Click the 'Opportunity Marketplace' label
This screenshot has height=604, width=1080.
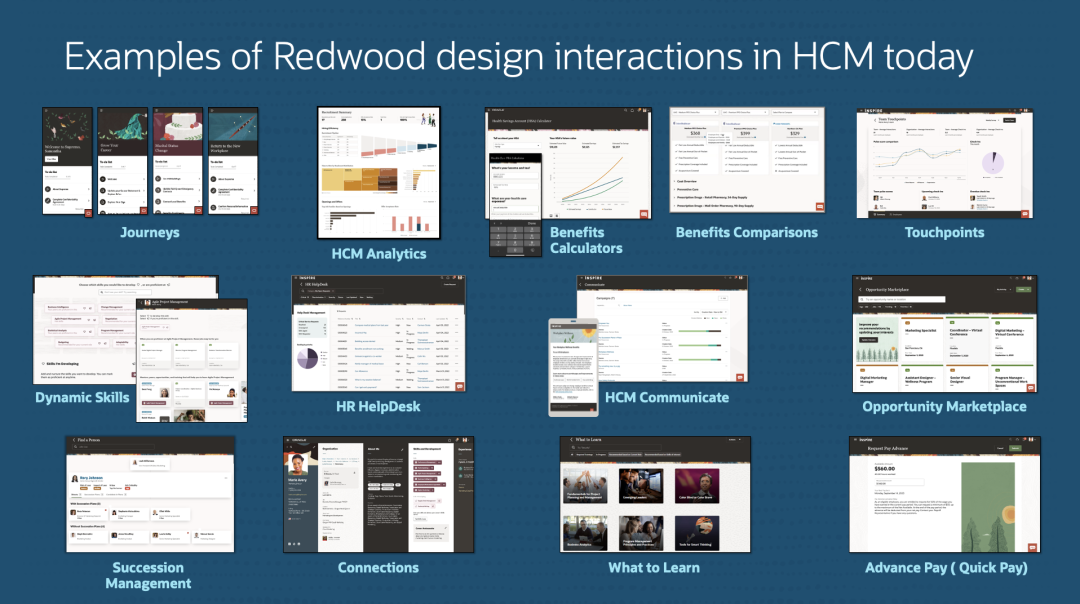point(944,406)
